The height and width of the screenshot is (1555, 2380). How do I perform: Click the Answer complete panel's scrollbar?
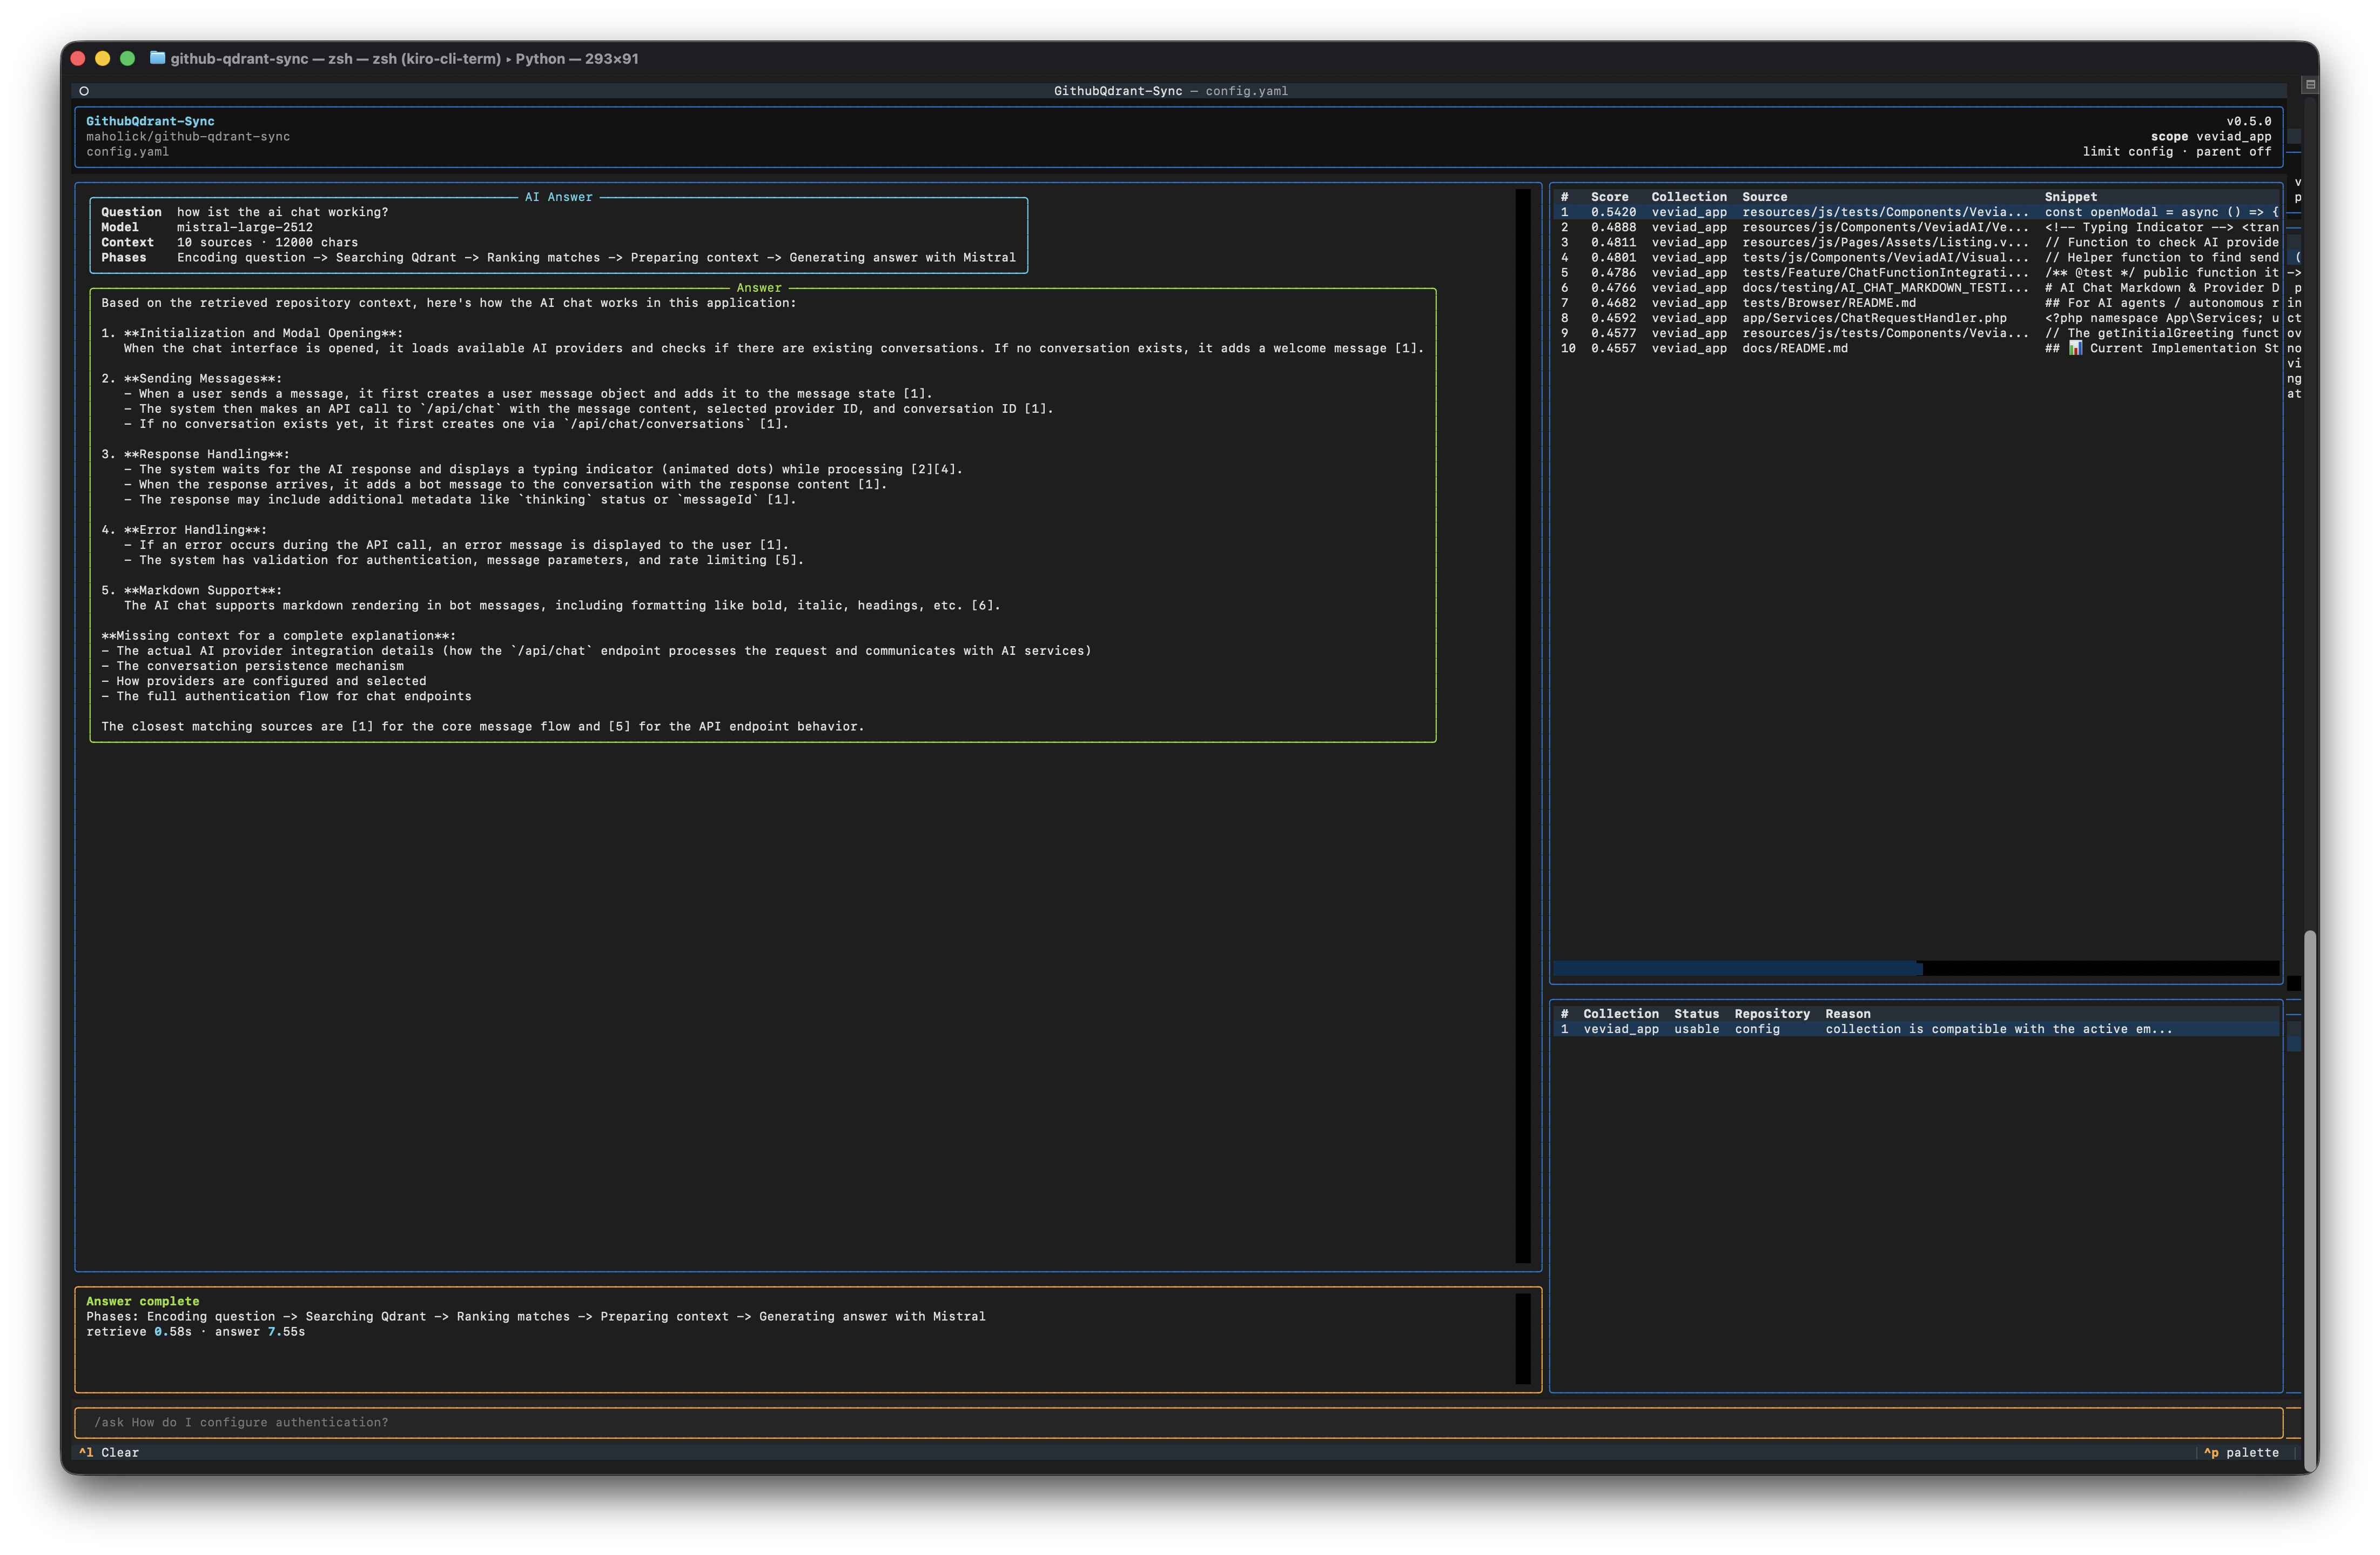coord(1523,1339)
